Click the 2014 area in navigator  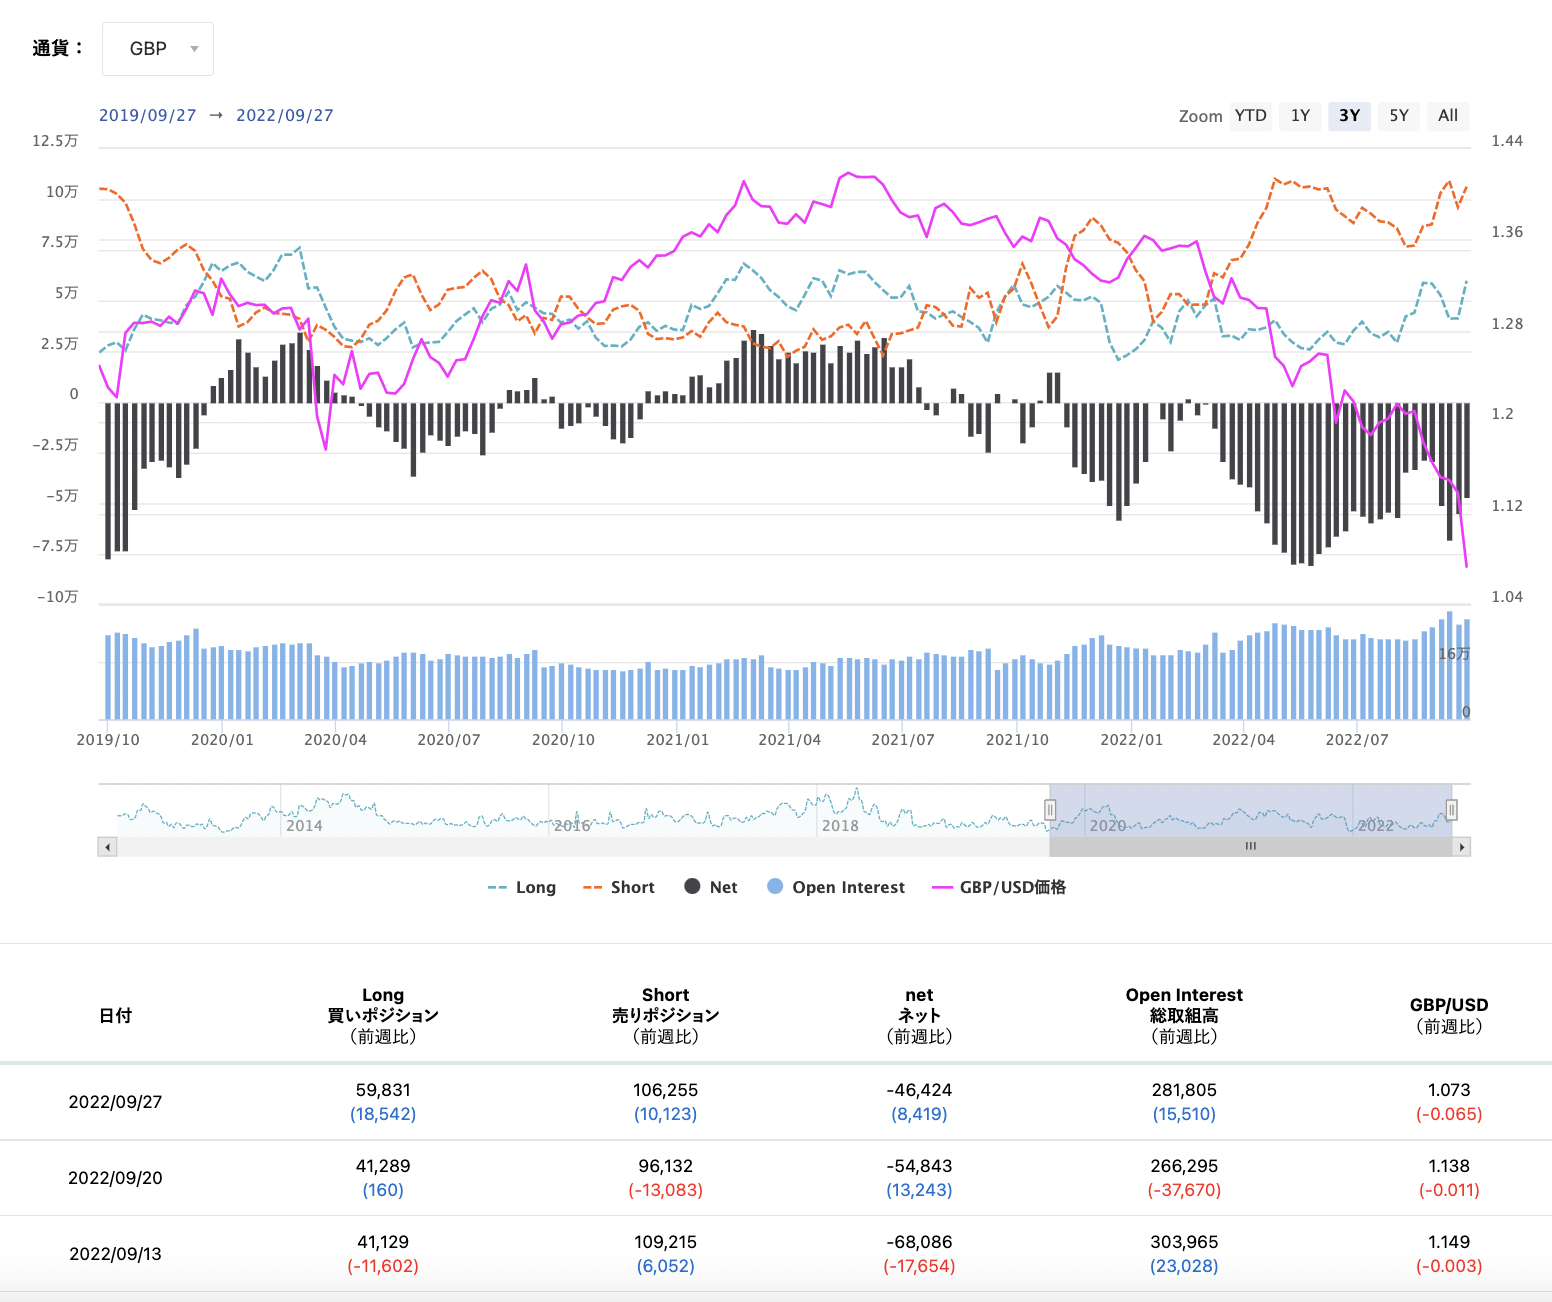click(304, 825)
